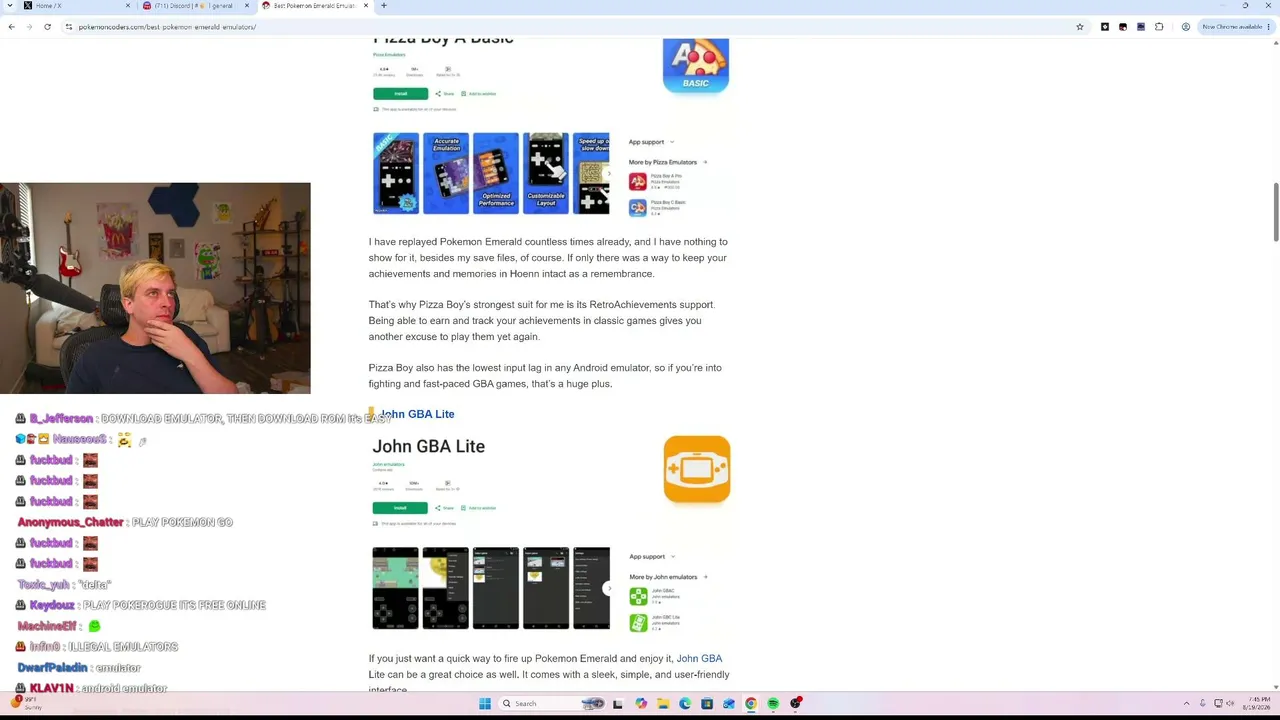Switch to Google Chrome on the taskbar
Image resolution: width=1280 pixels, height=720 pixels.
pyautogui.click(x=751, y=704)
